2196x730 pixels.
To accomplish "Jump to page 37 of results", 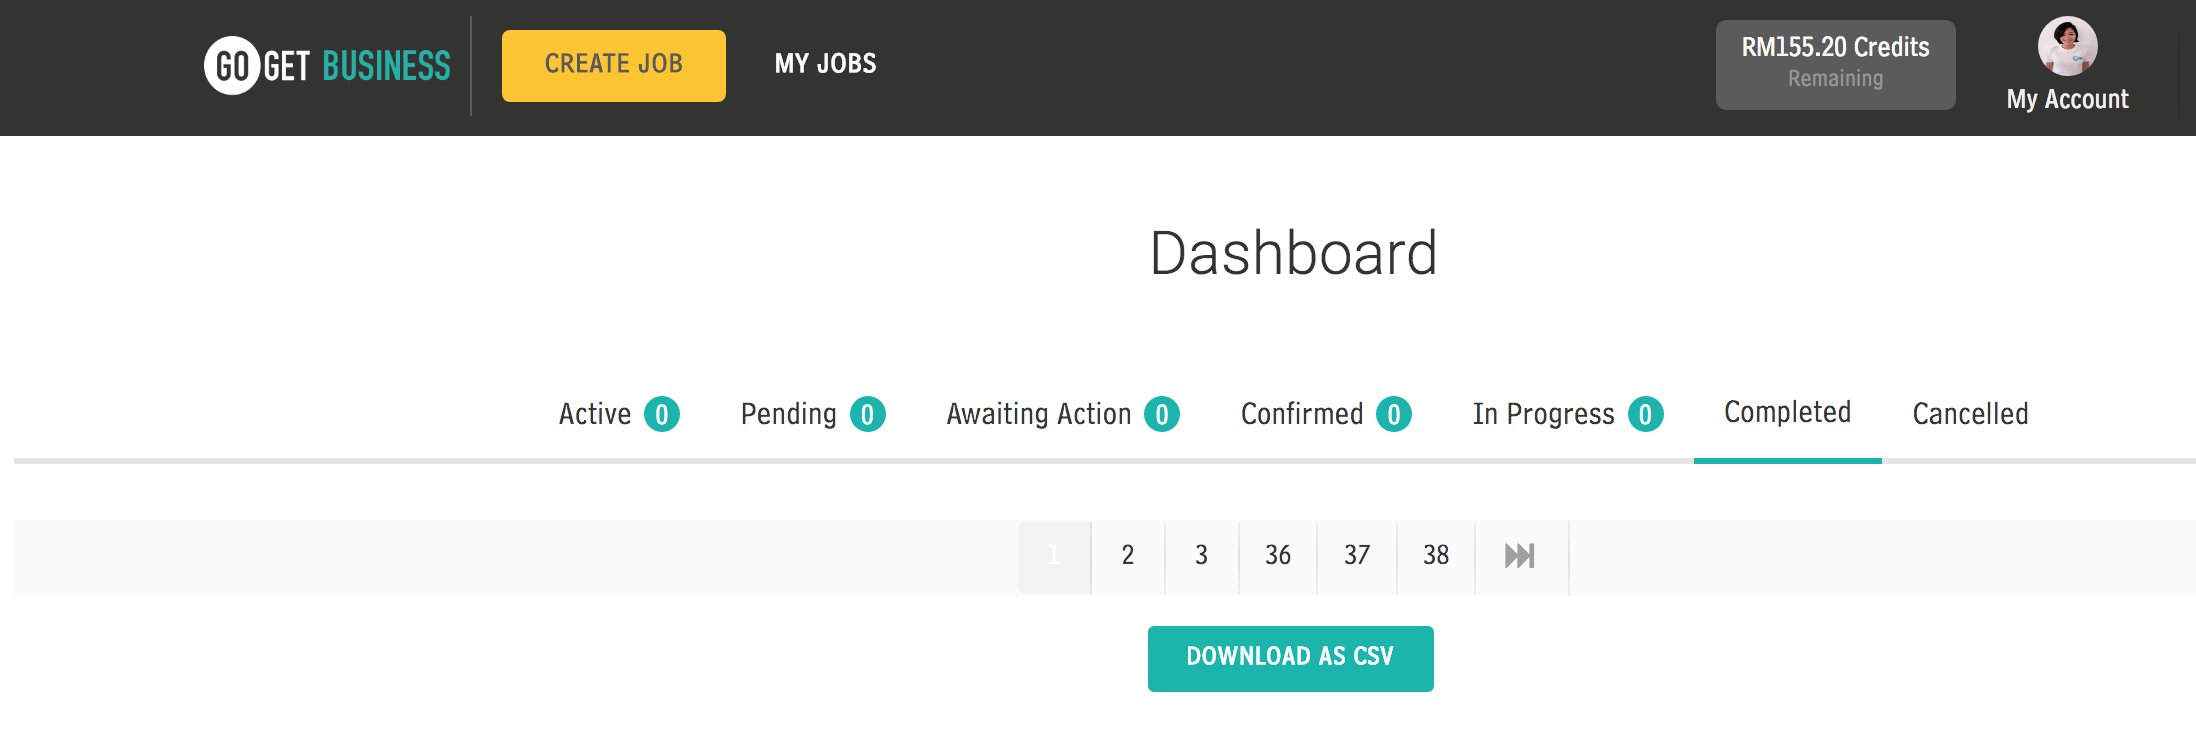I will tap(1357, 556).
